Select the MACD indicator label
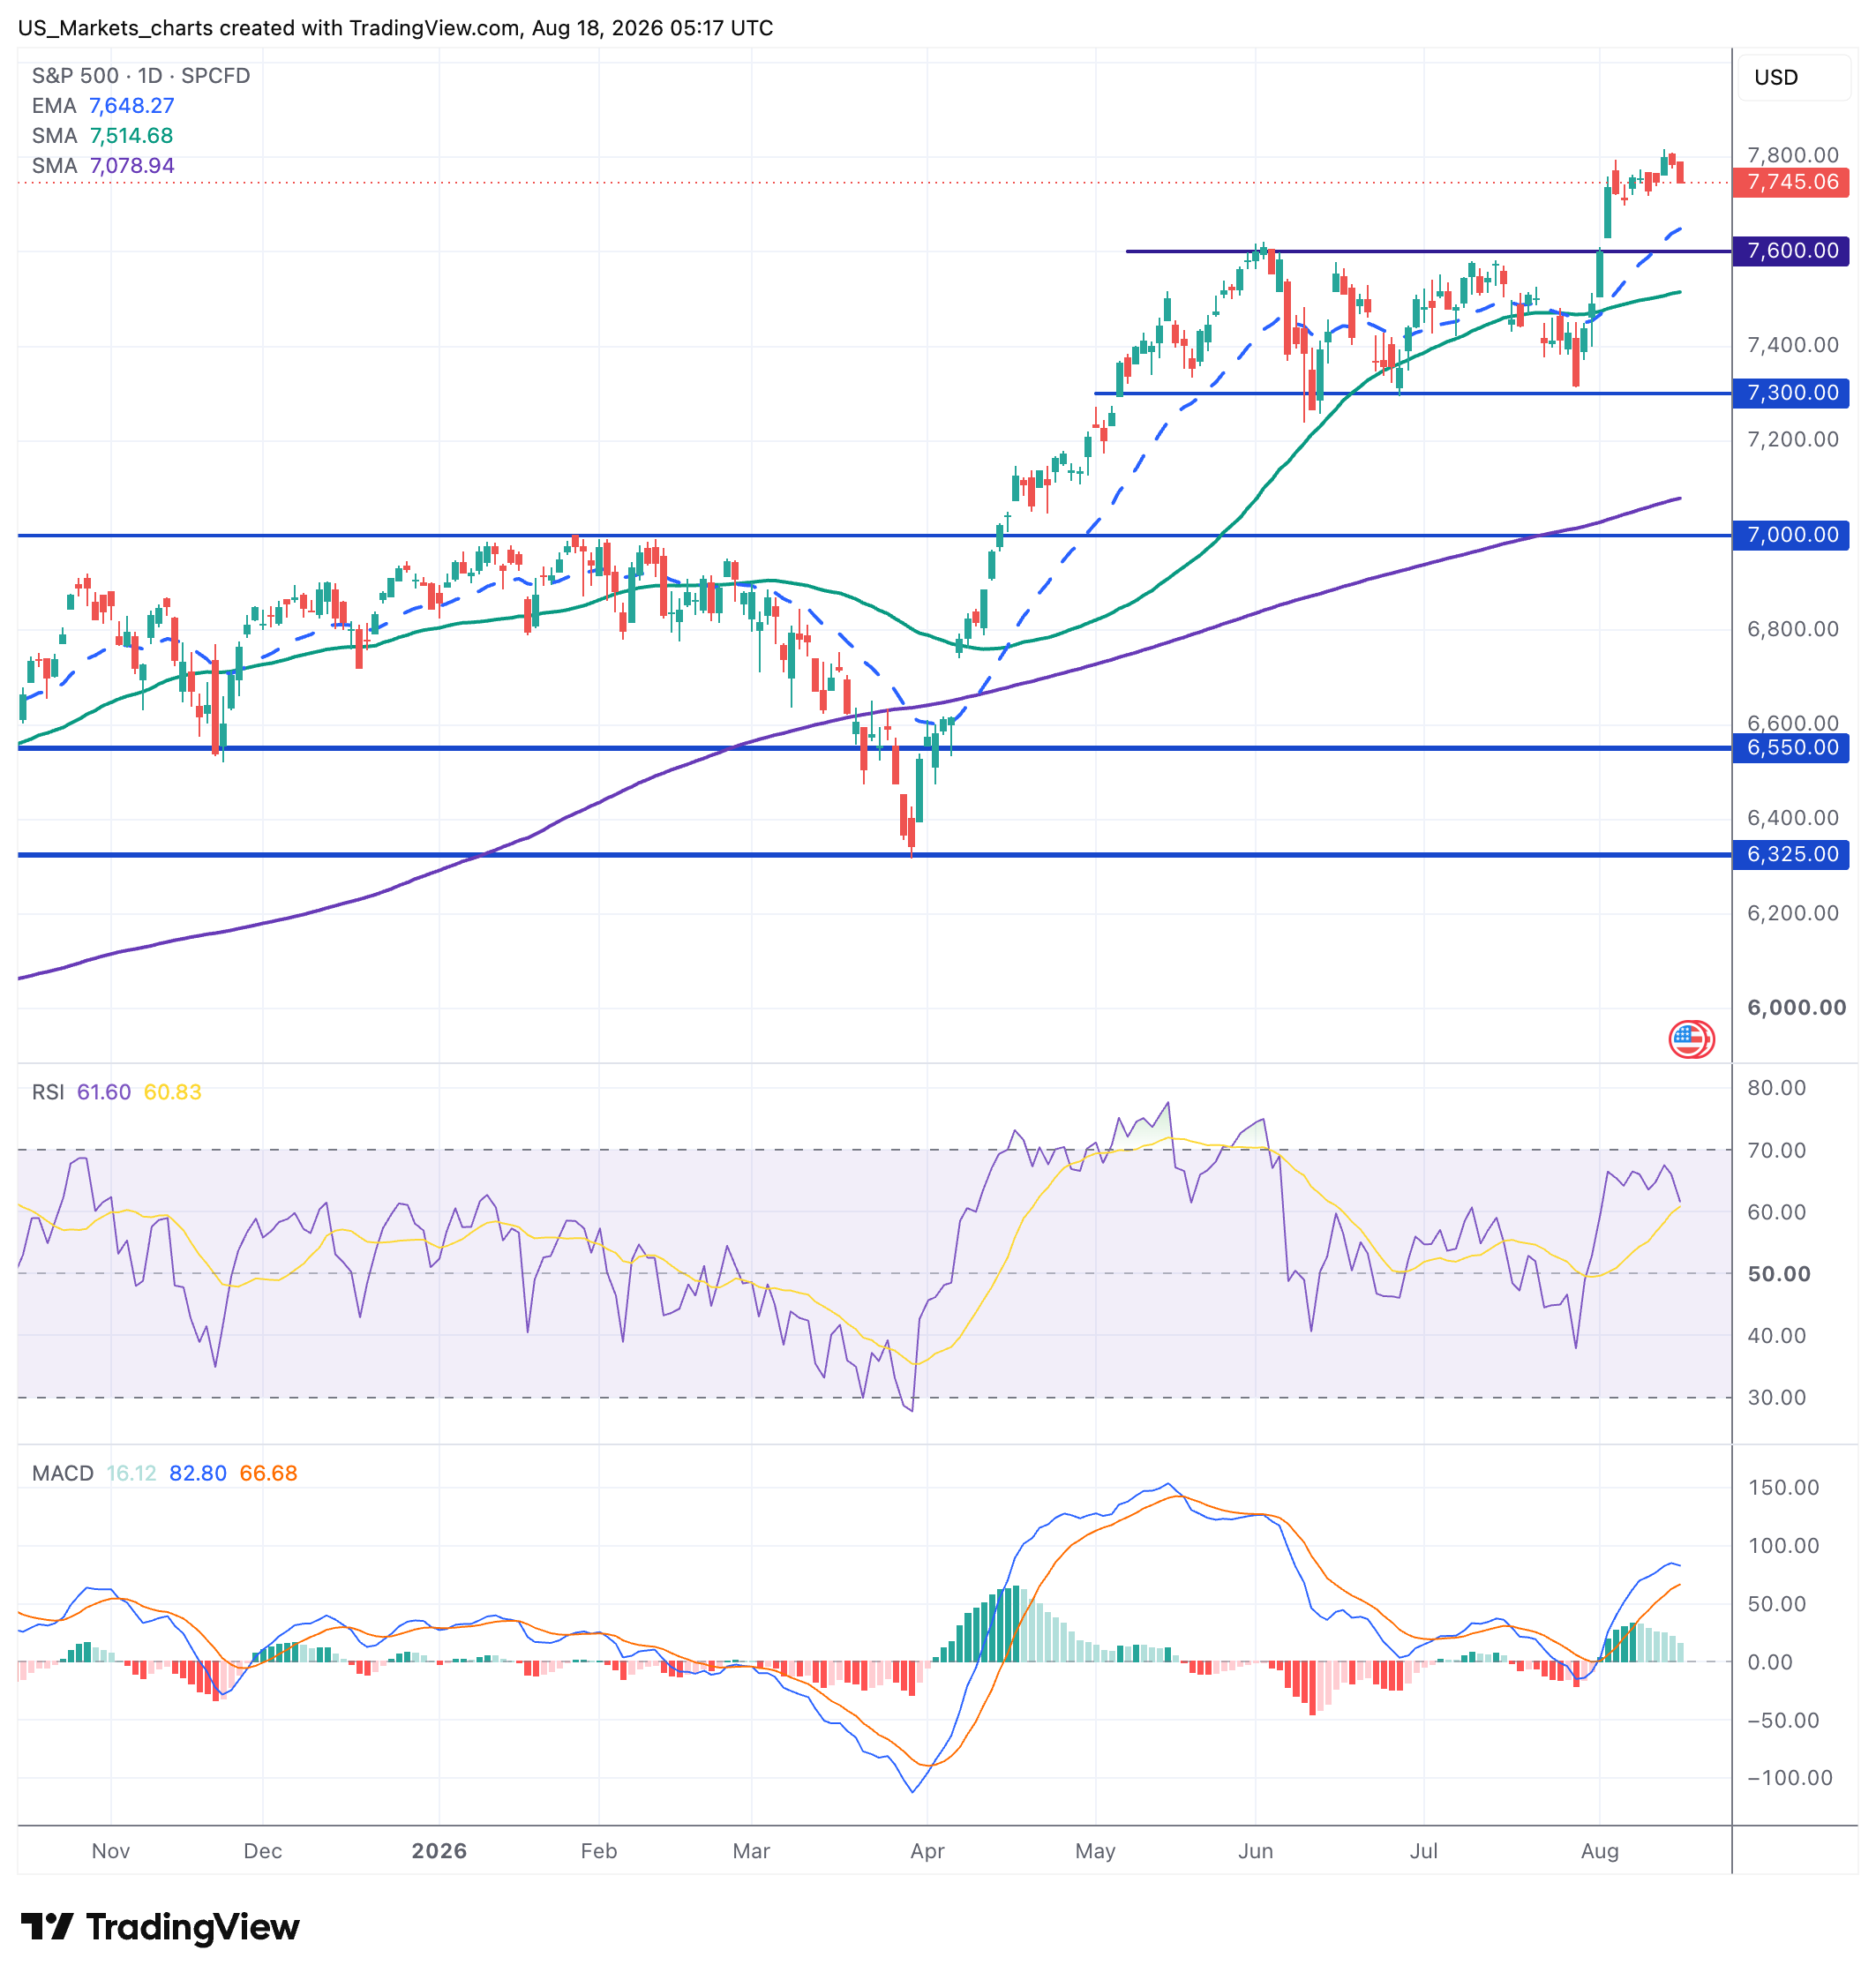This screenshot has width=1876, height=1980. pyautogui.click(x=63, y=1473)
